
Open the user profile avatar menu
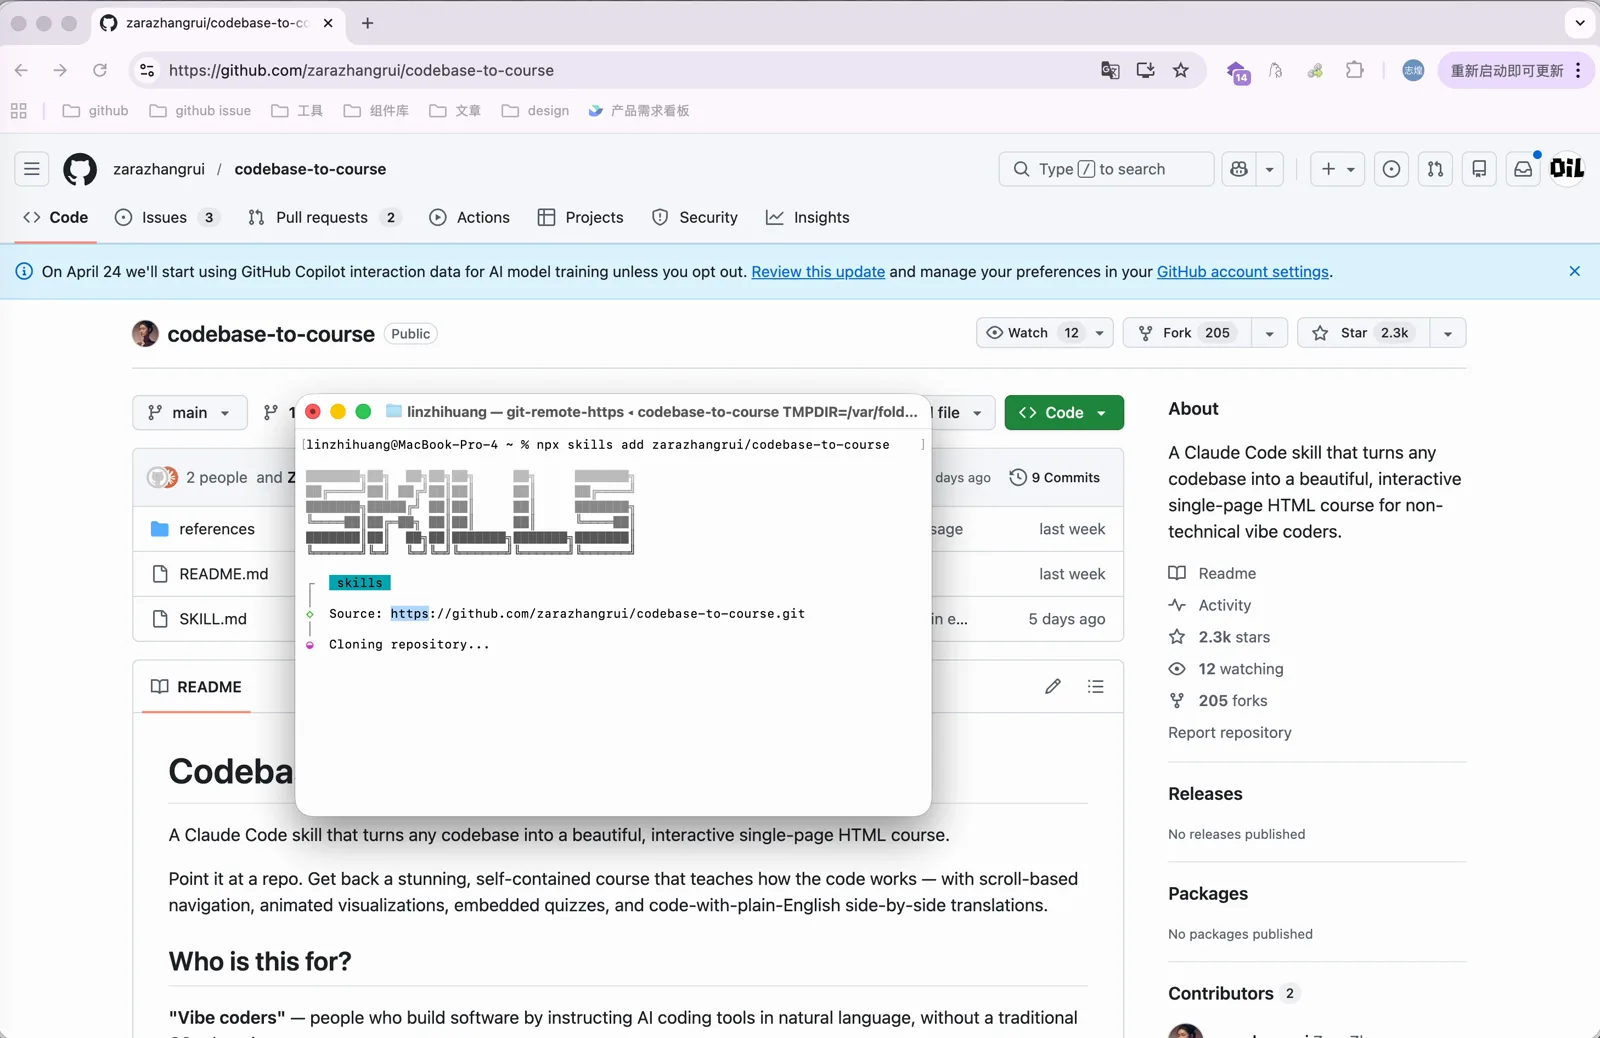[x=1567, y=169]
